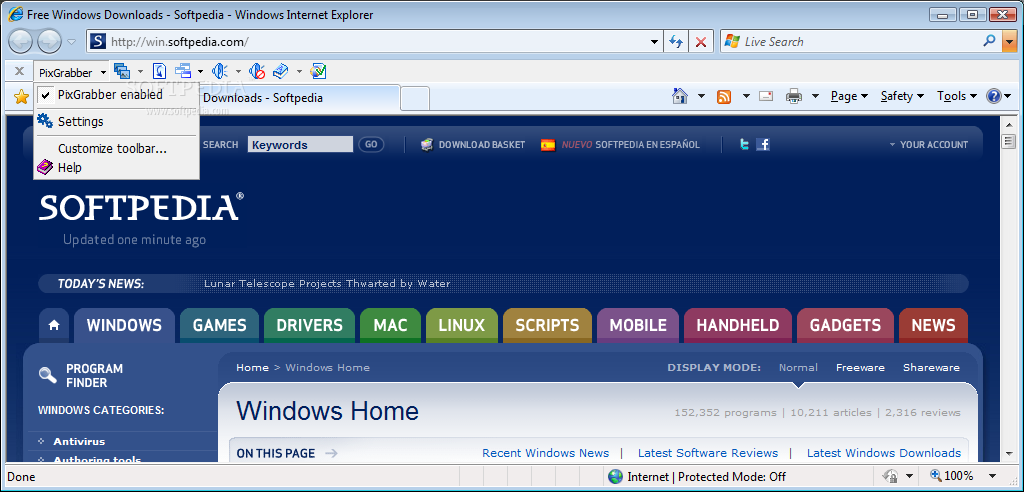
Task: Expand the Home button dropdown arrow
Action: click(701, 96)
